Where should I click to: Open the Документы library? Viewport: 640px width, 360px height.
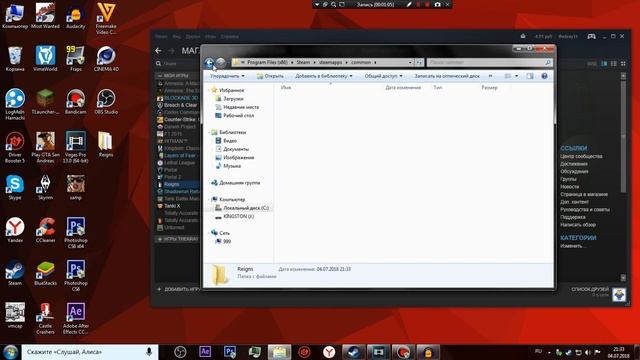click(x=236, y=149)
